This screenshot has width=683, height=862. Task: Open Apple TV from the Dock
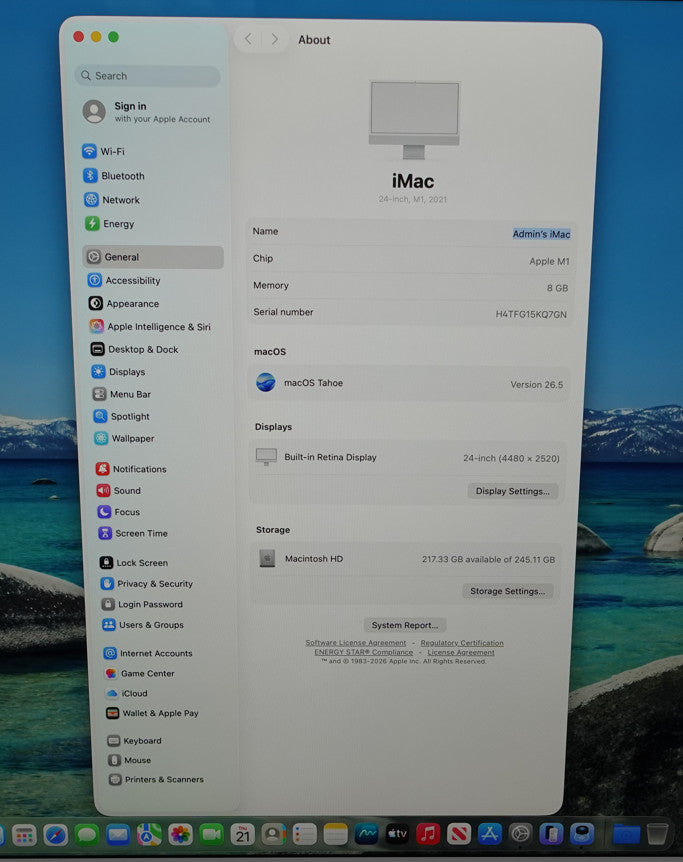pos(397,834)
